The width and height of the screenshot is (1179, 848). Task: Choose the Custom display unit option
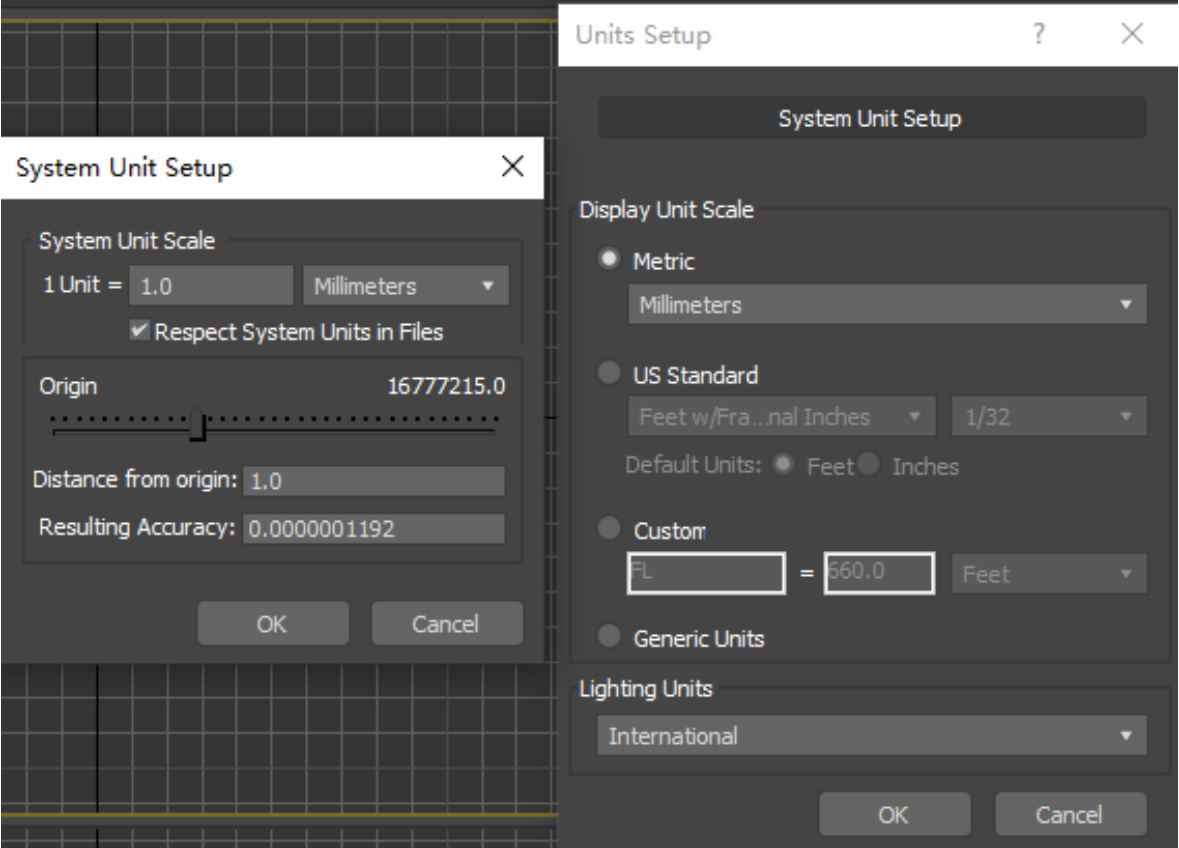(x=608, y=530)
